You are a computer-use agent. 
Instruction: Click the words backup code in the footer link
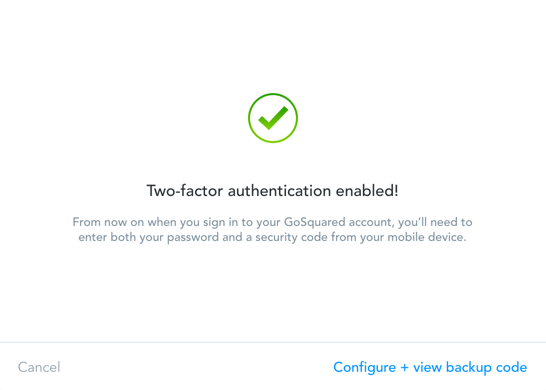coord(486,367)
